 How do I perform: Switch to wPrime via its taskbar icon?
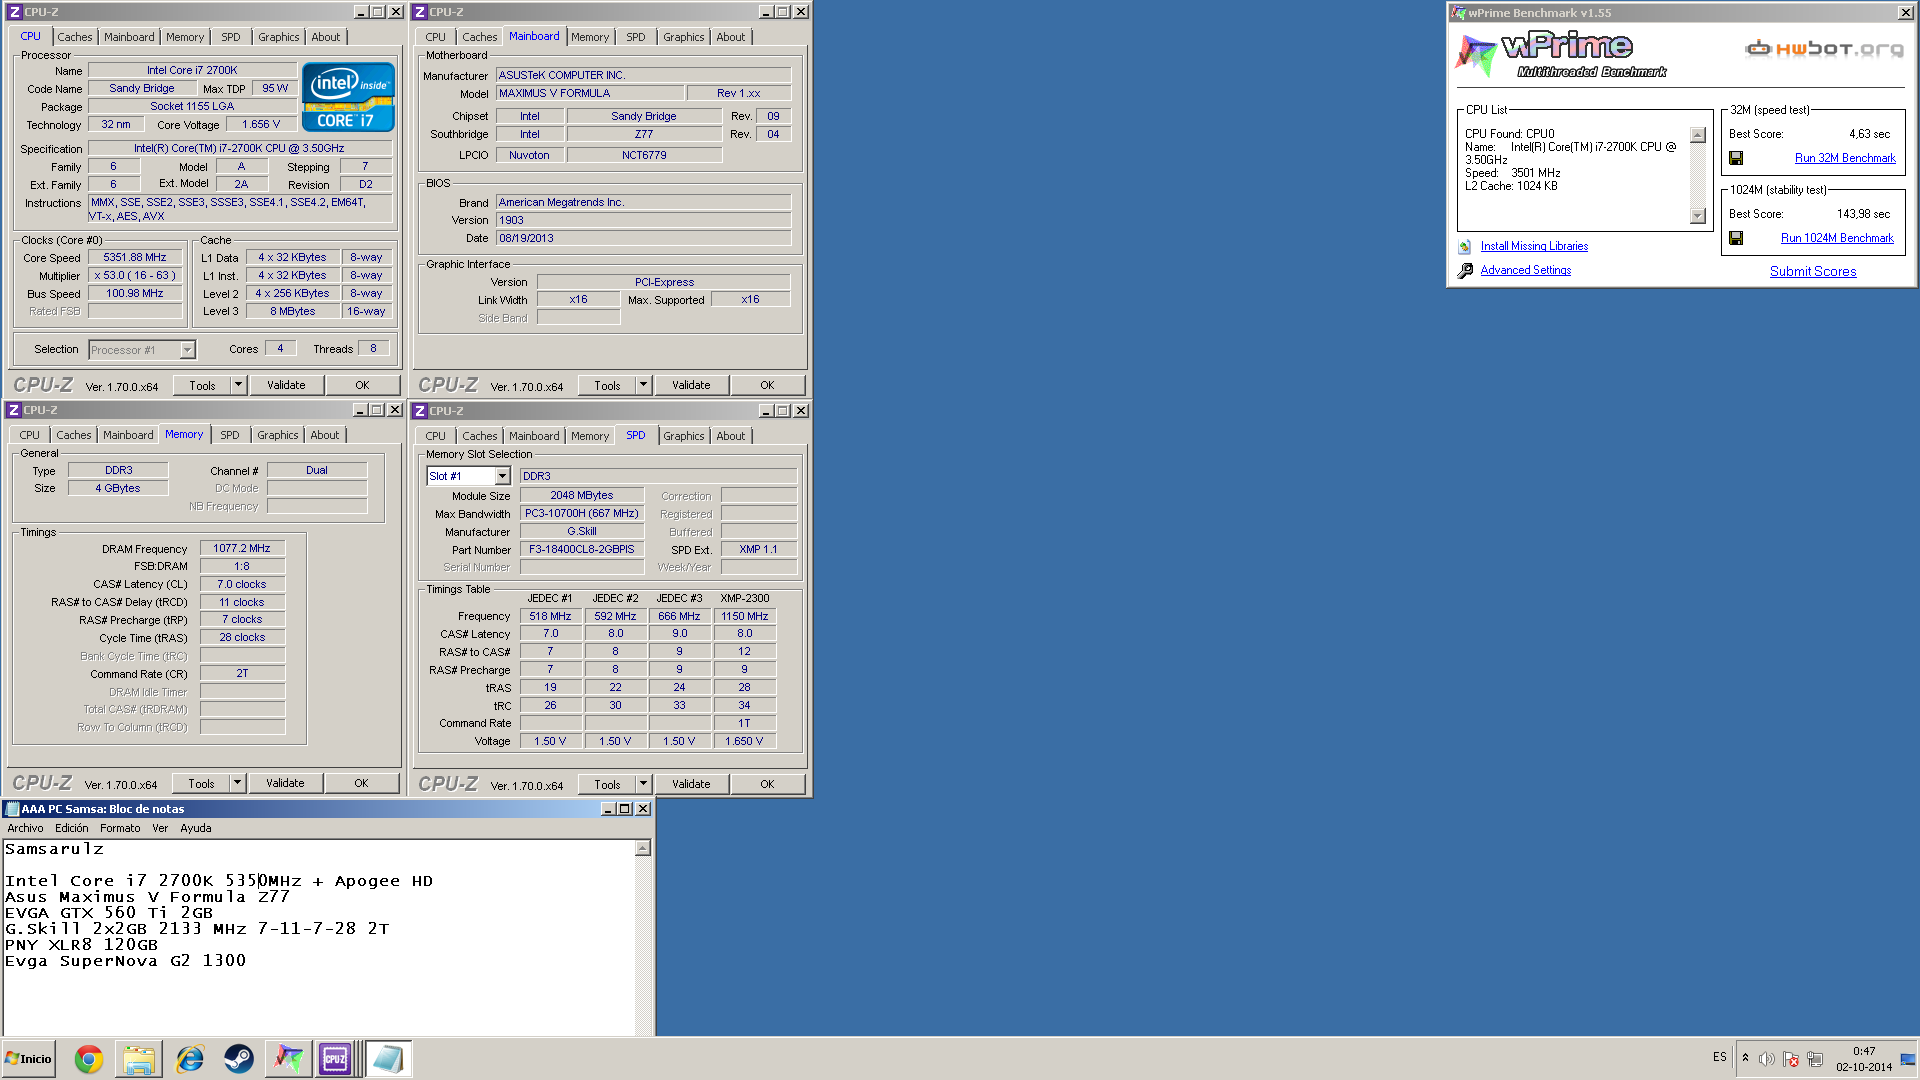[288, 1059]
